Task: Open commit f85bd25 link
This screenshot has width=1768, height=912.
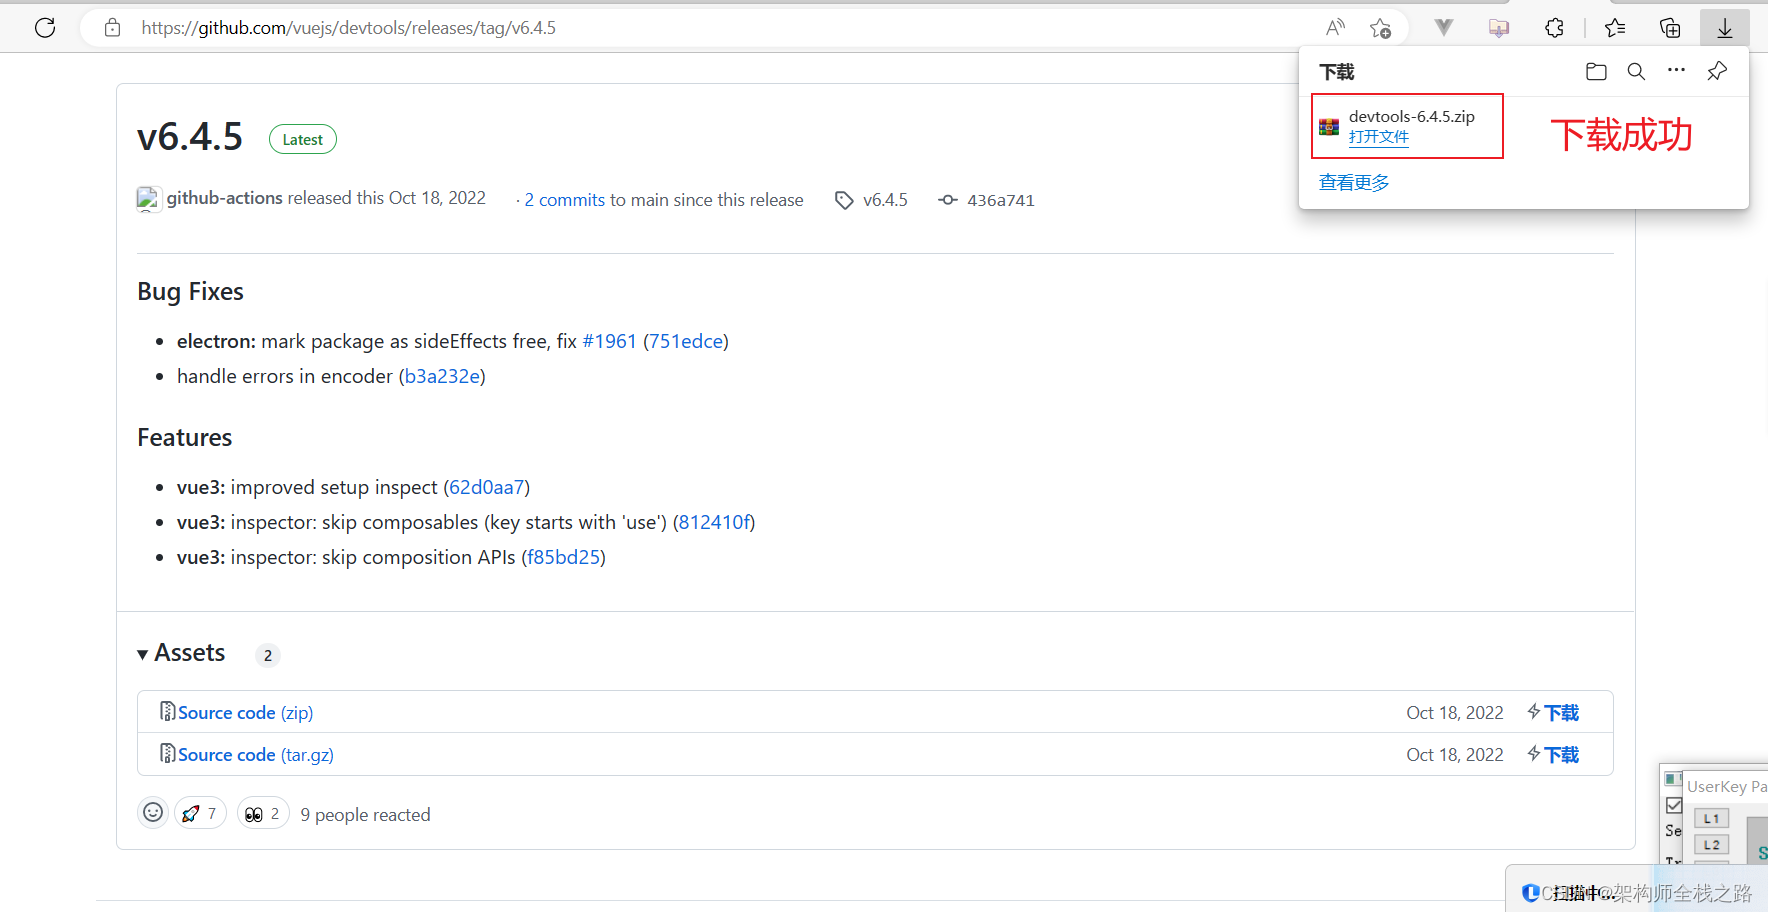Action: click(564, 557)
